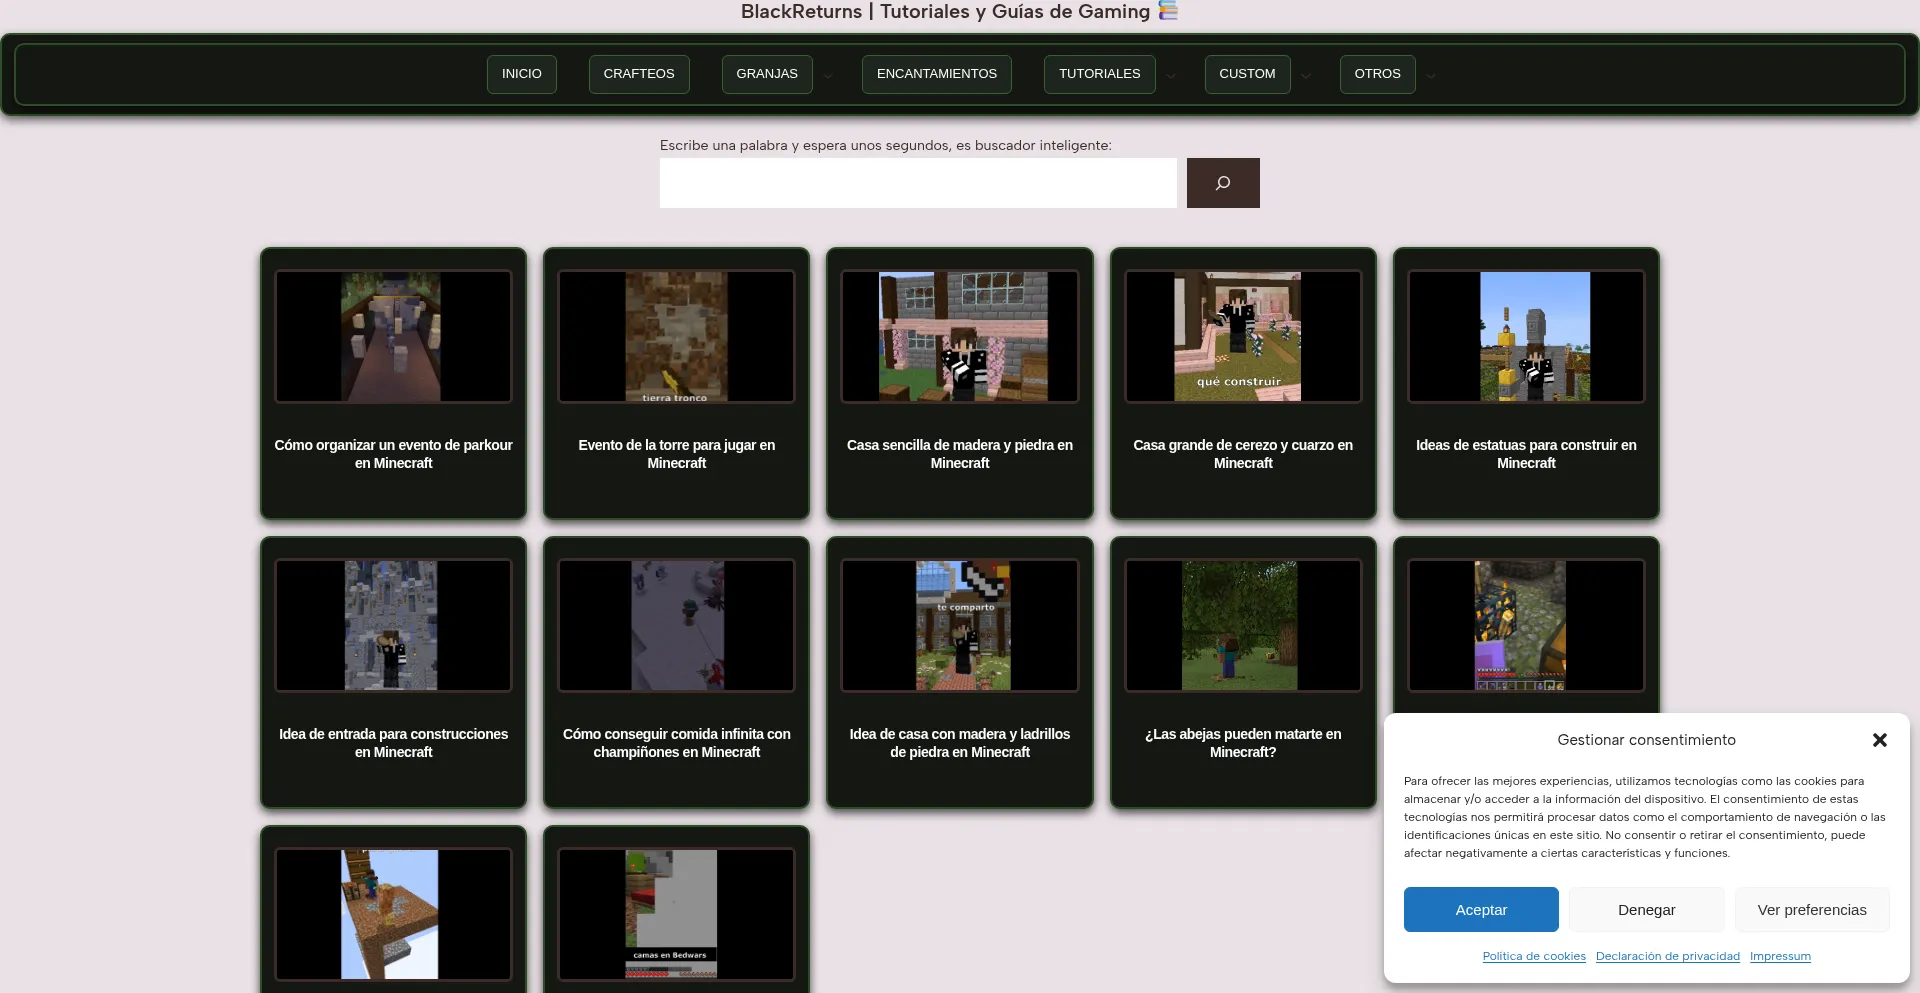Viewport: 1920px width, 993px height.
Task: Open the casa madera y ladrillos thumbnail
Action: tap(960, 626)
